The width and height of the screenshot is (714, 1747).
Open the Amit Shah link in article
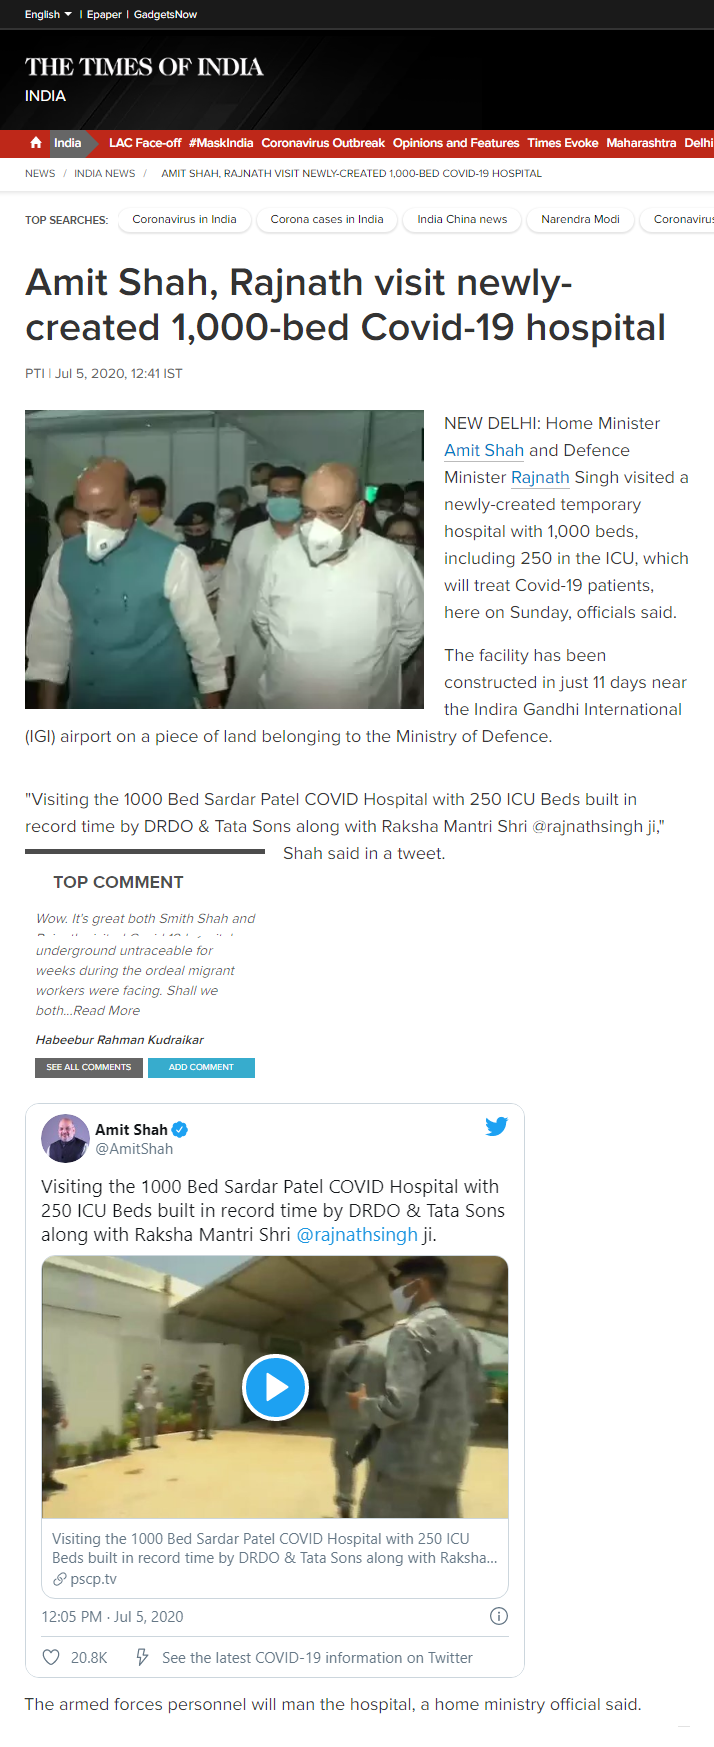(x=484, y=450)
